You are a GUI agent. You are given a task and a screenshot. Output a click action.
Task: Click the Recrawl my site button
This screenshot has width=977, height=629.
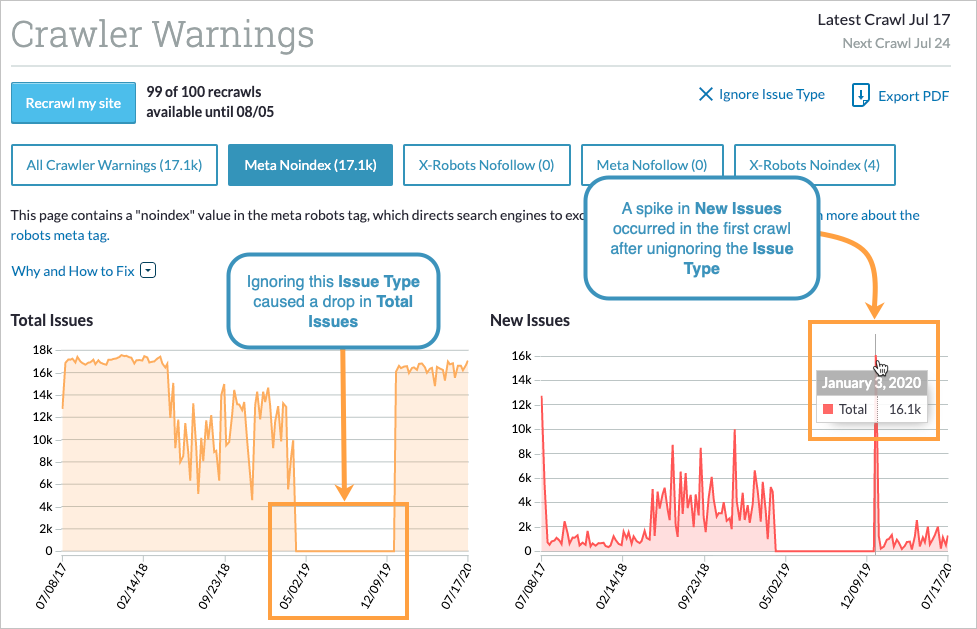click(x=73, y=102)
